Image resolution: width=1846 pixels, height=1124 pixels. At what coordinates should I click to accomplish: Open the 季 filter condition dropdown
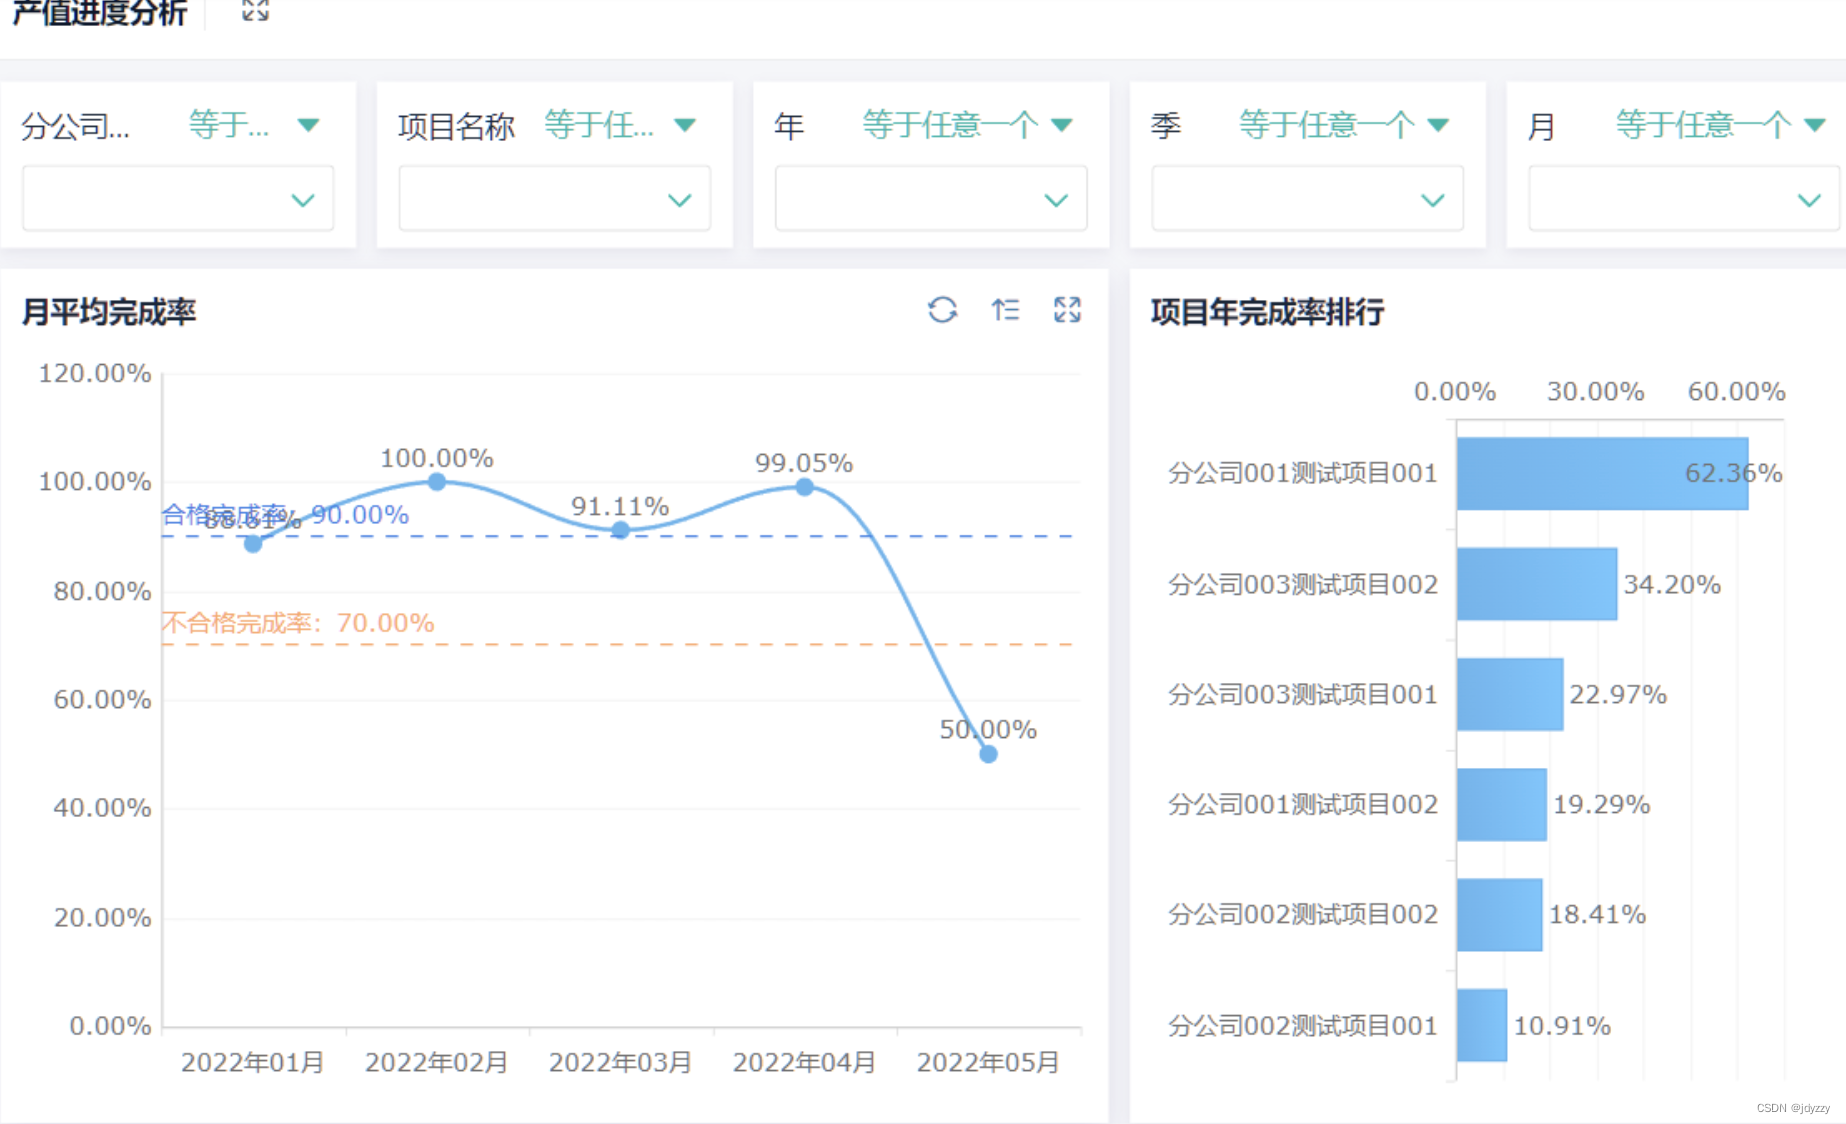click(1438, 125)
